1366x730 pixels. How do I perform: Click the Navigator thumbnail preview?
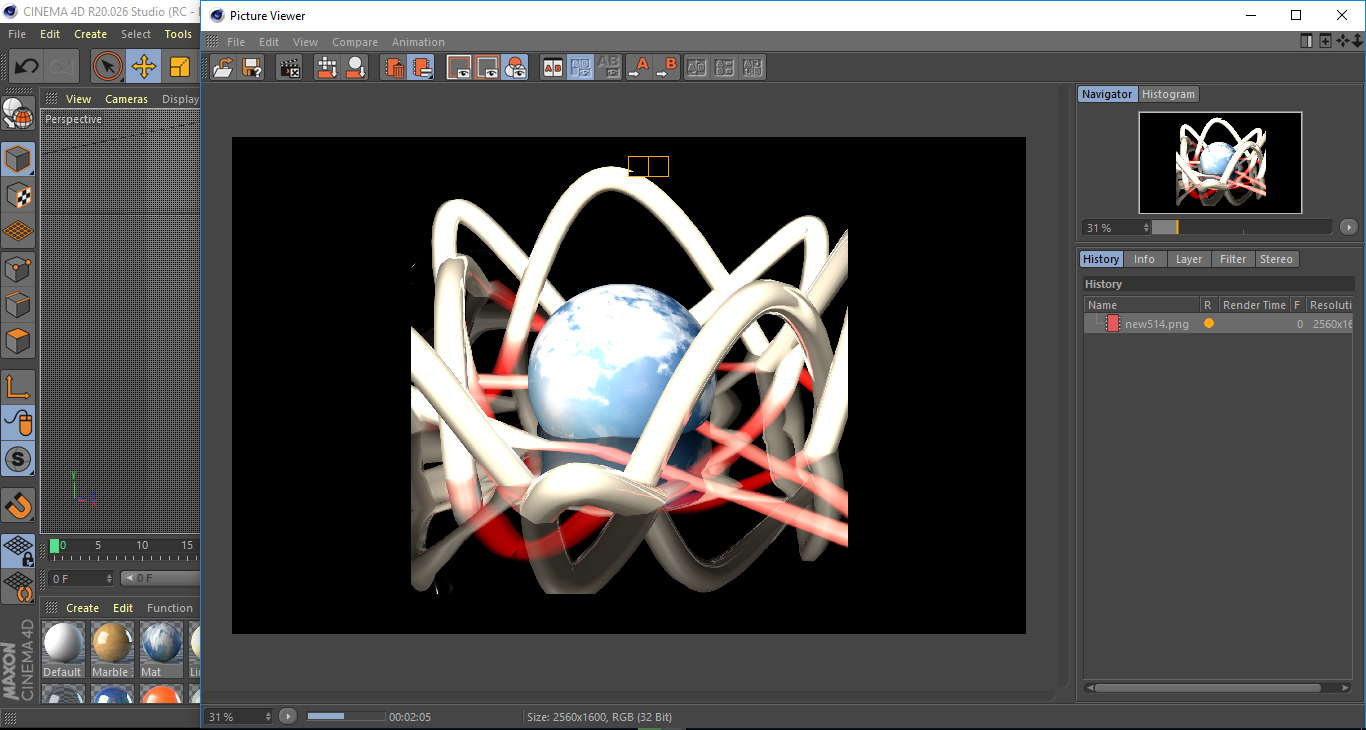(1220, 162)
